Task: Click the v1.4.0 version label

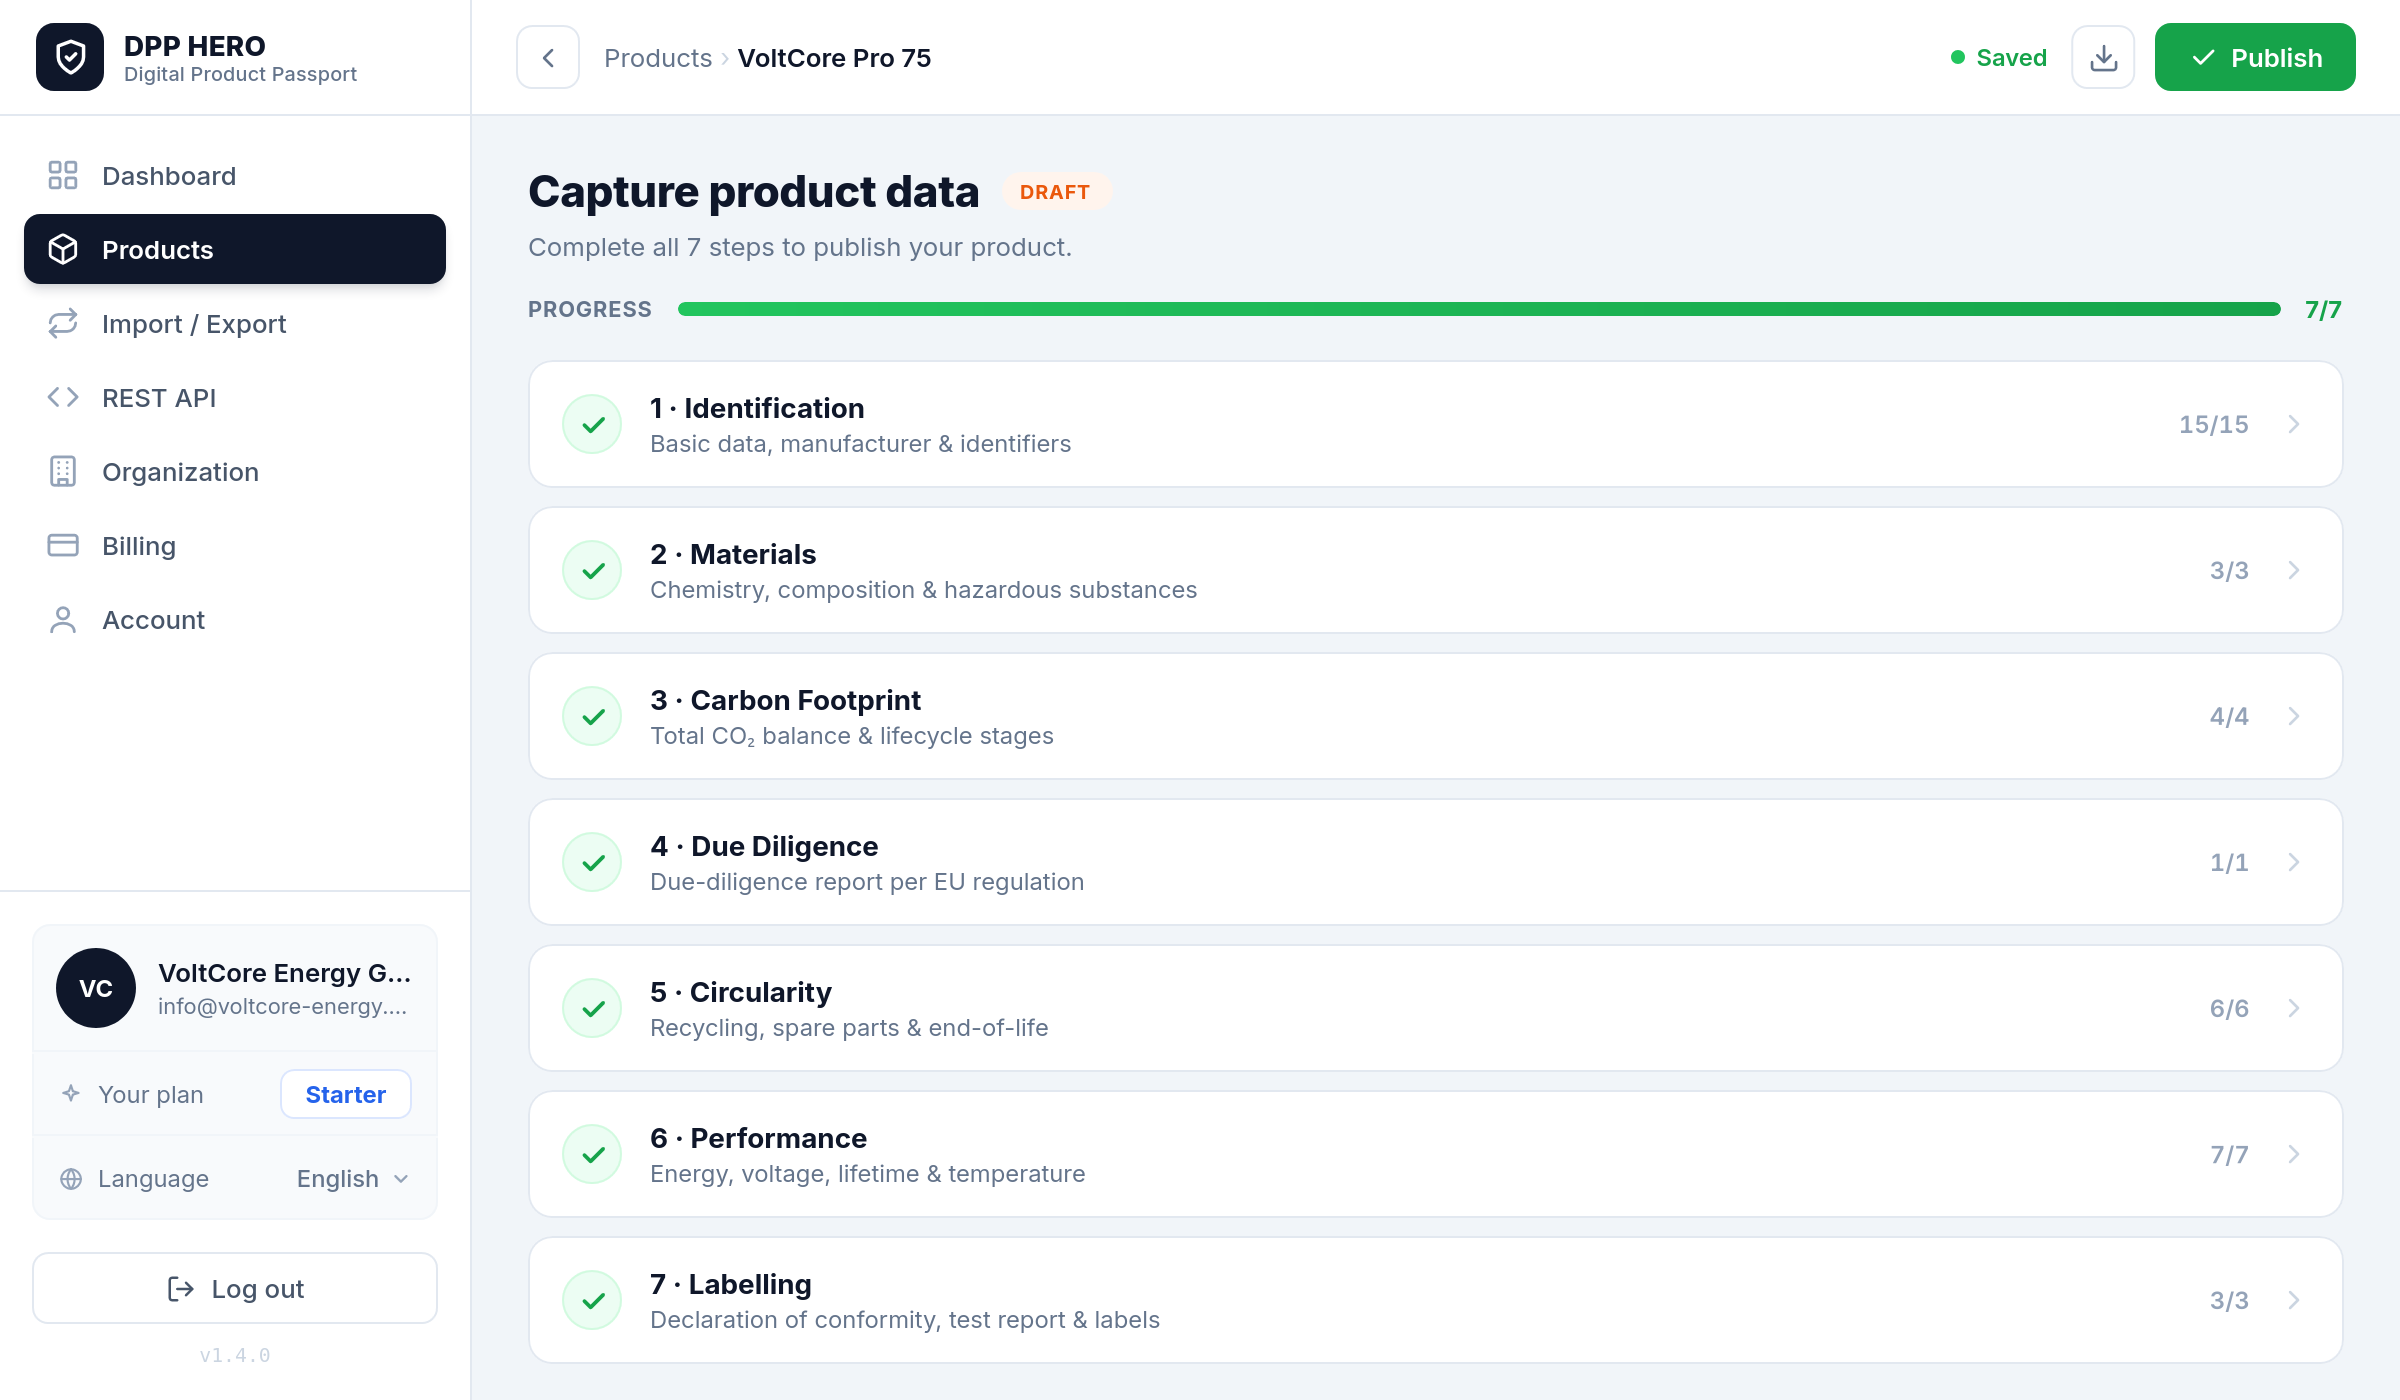Action: pos(235,1355)
